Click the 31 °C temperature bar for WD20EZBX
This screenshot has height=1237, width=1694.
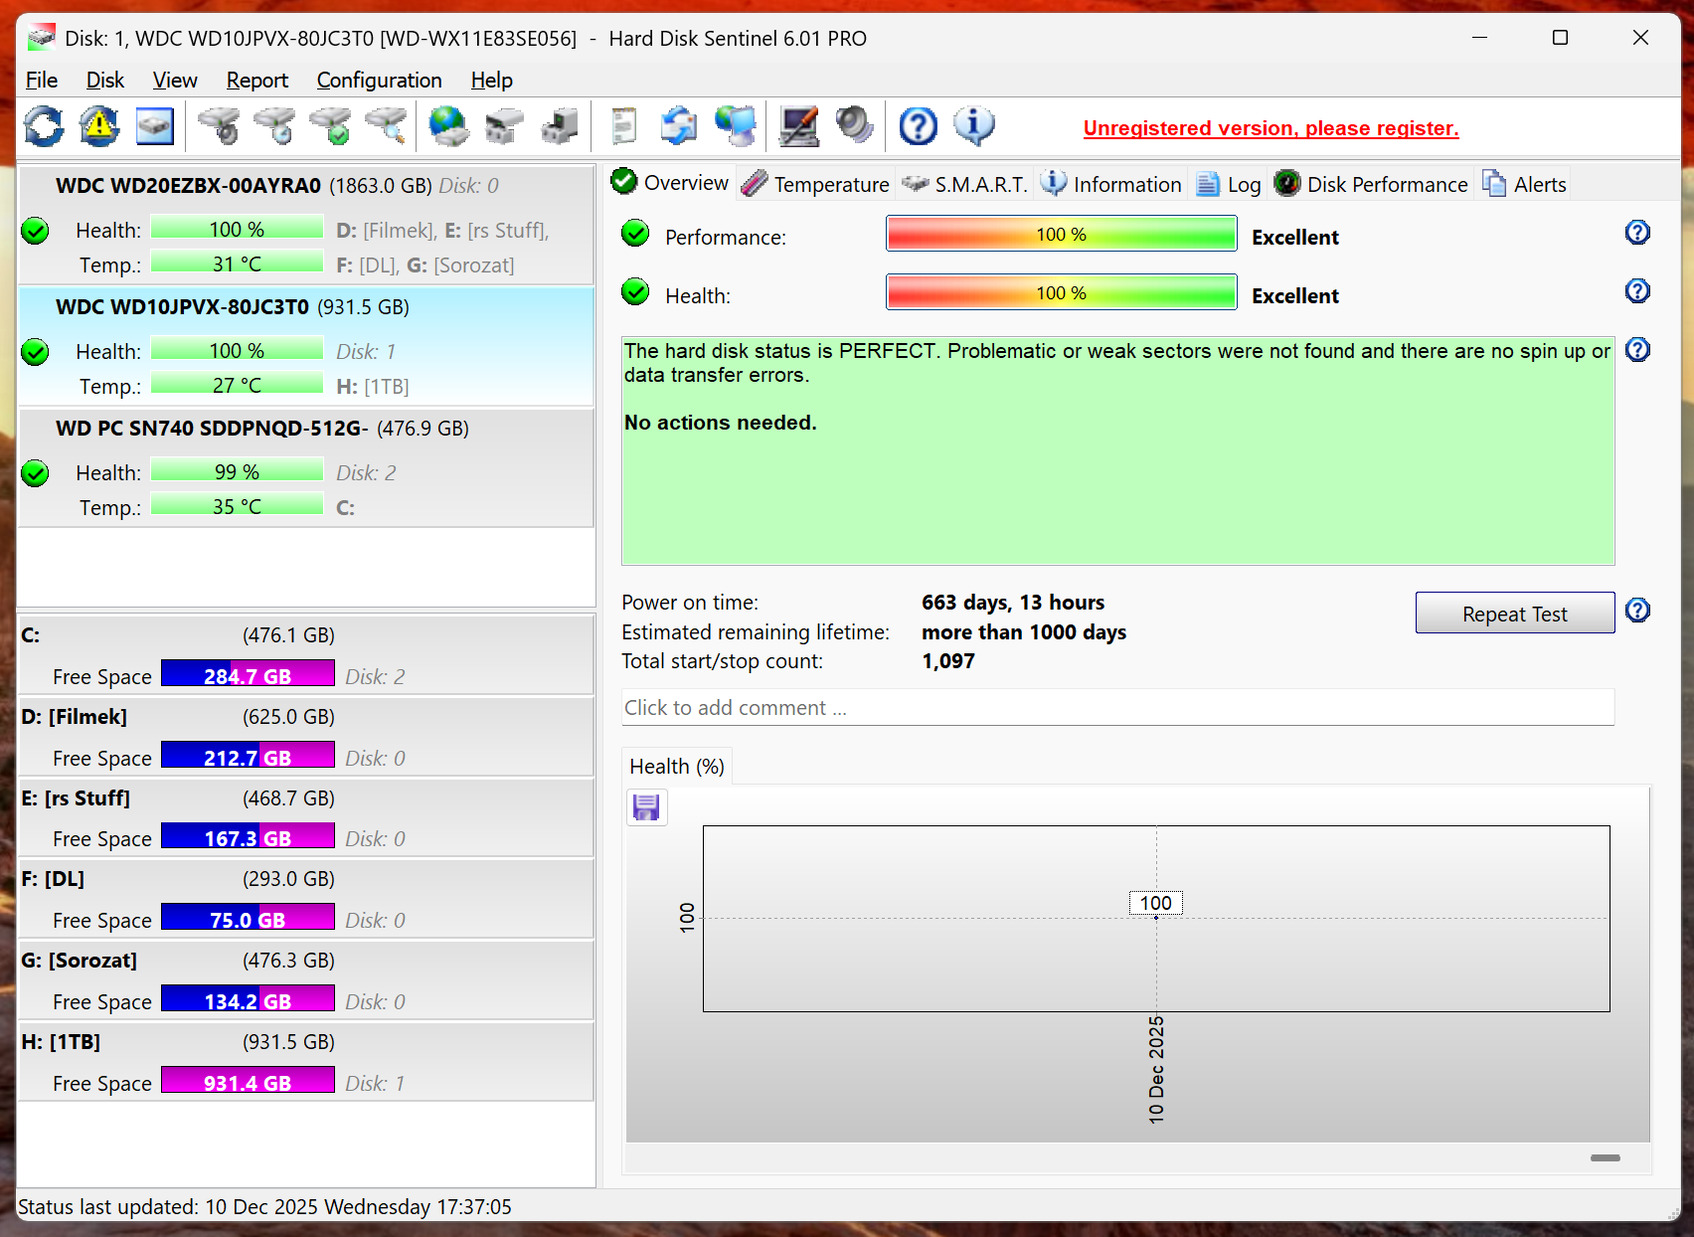[237, 264]
